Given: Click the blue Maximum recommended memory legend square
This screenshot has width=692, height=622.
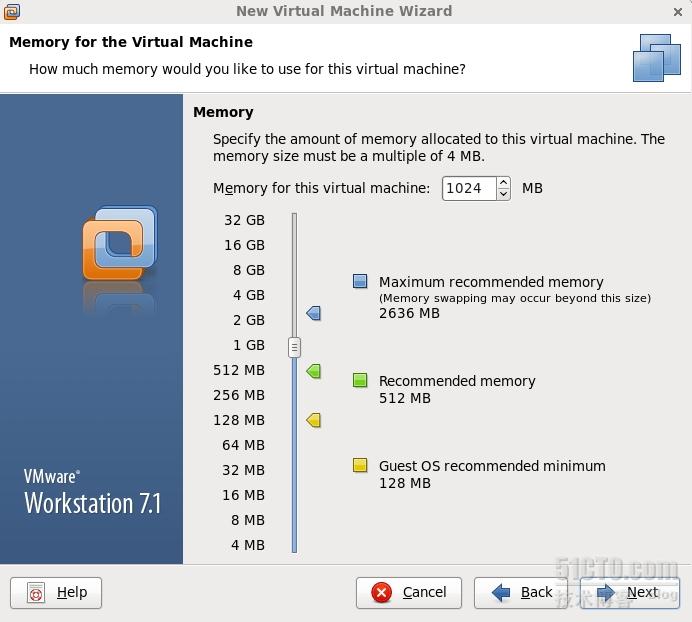Looking at the screenshot, I should click(x=360, y=281).
